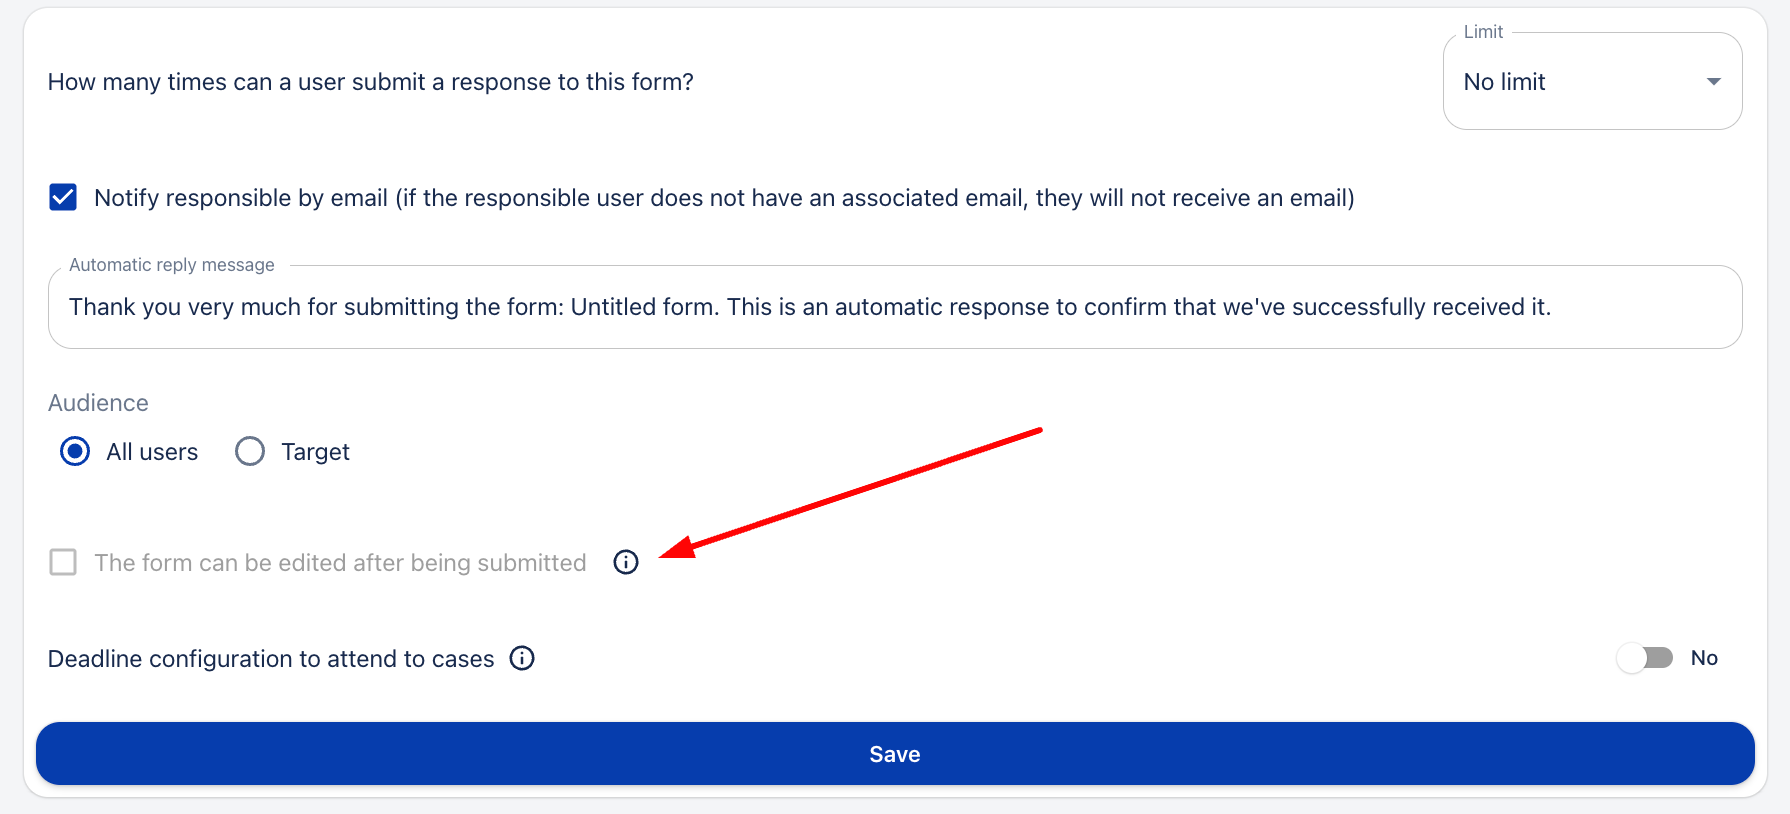Click the submission limit question text
Image resolution: width=1790 pixels, height=814 pixels.
click(370, 82)
